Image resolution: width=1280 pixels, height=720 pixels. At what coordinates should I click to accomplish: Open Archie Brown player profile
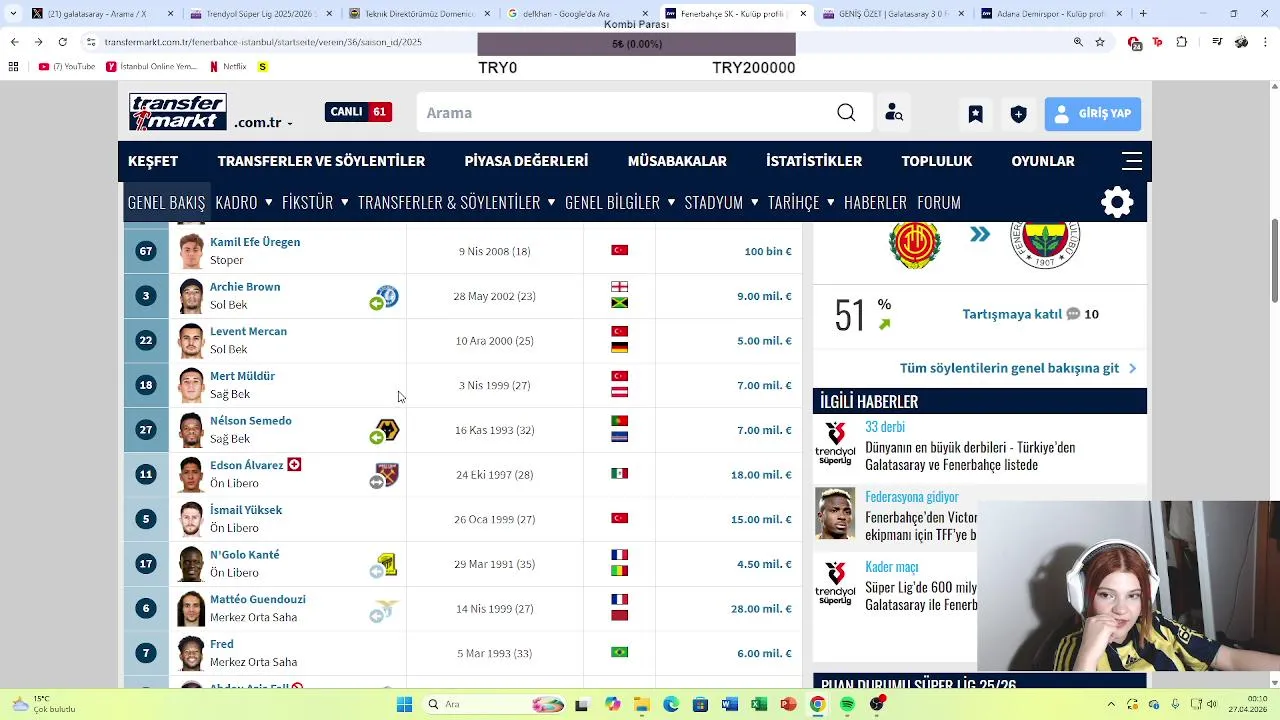click(x=245, y=287)
